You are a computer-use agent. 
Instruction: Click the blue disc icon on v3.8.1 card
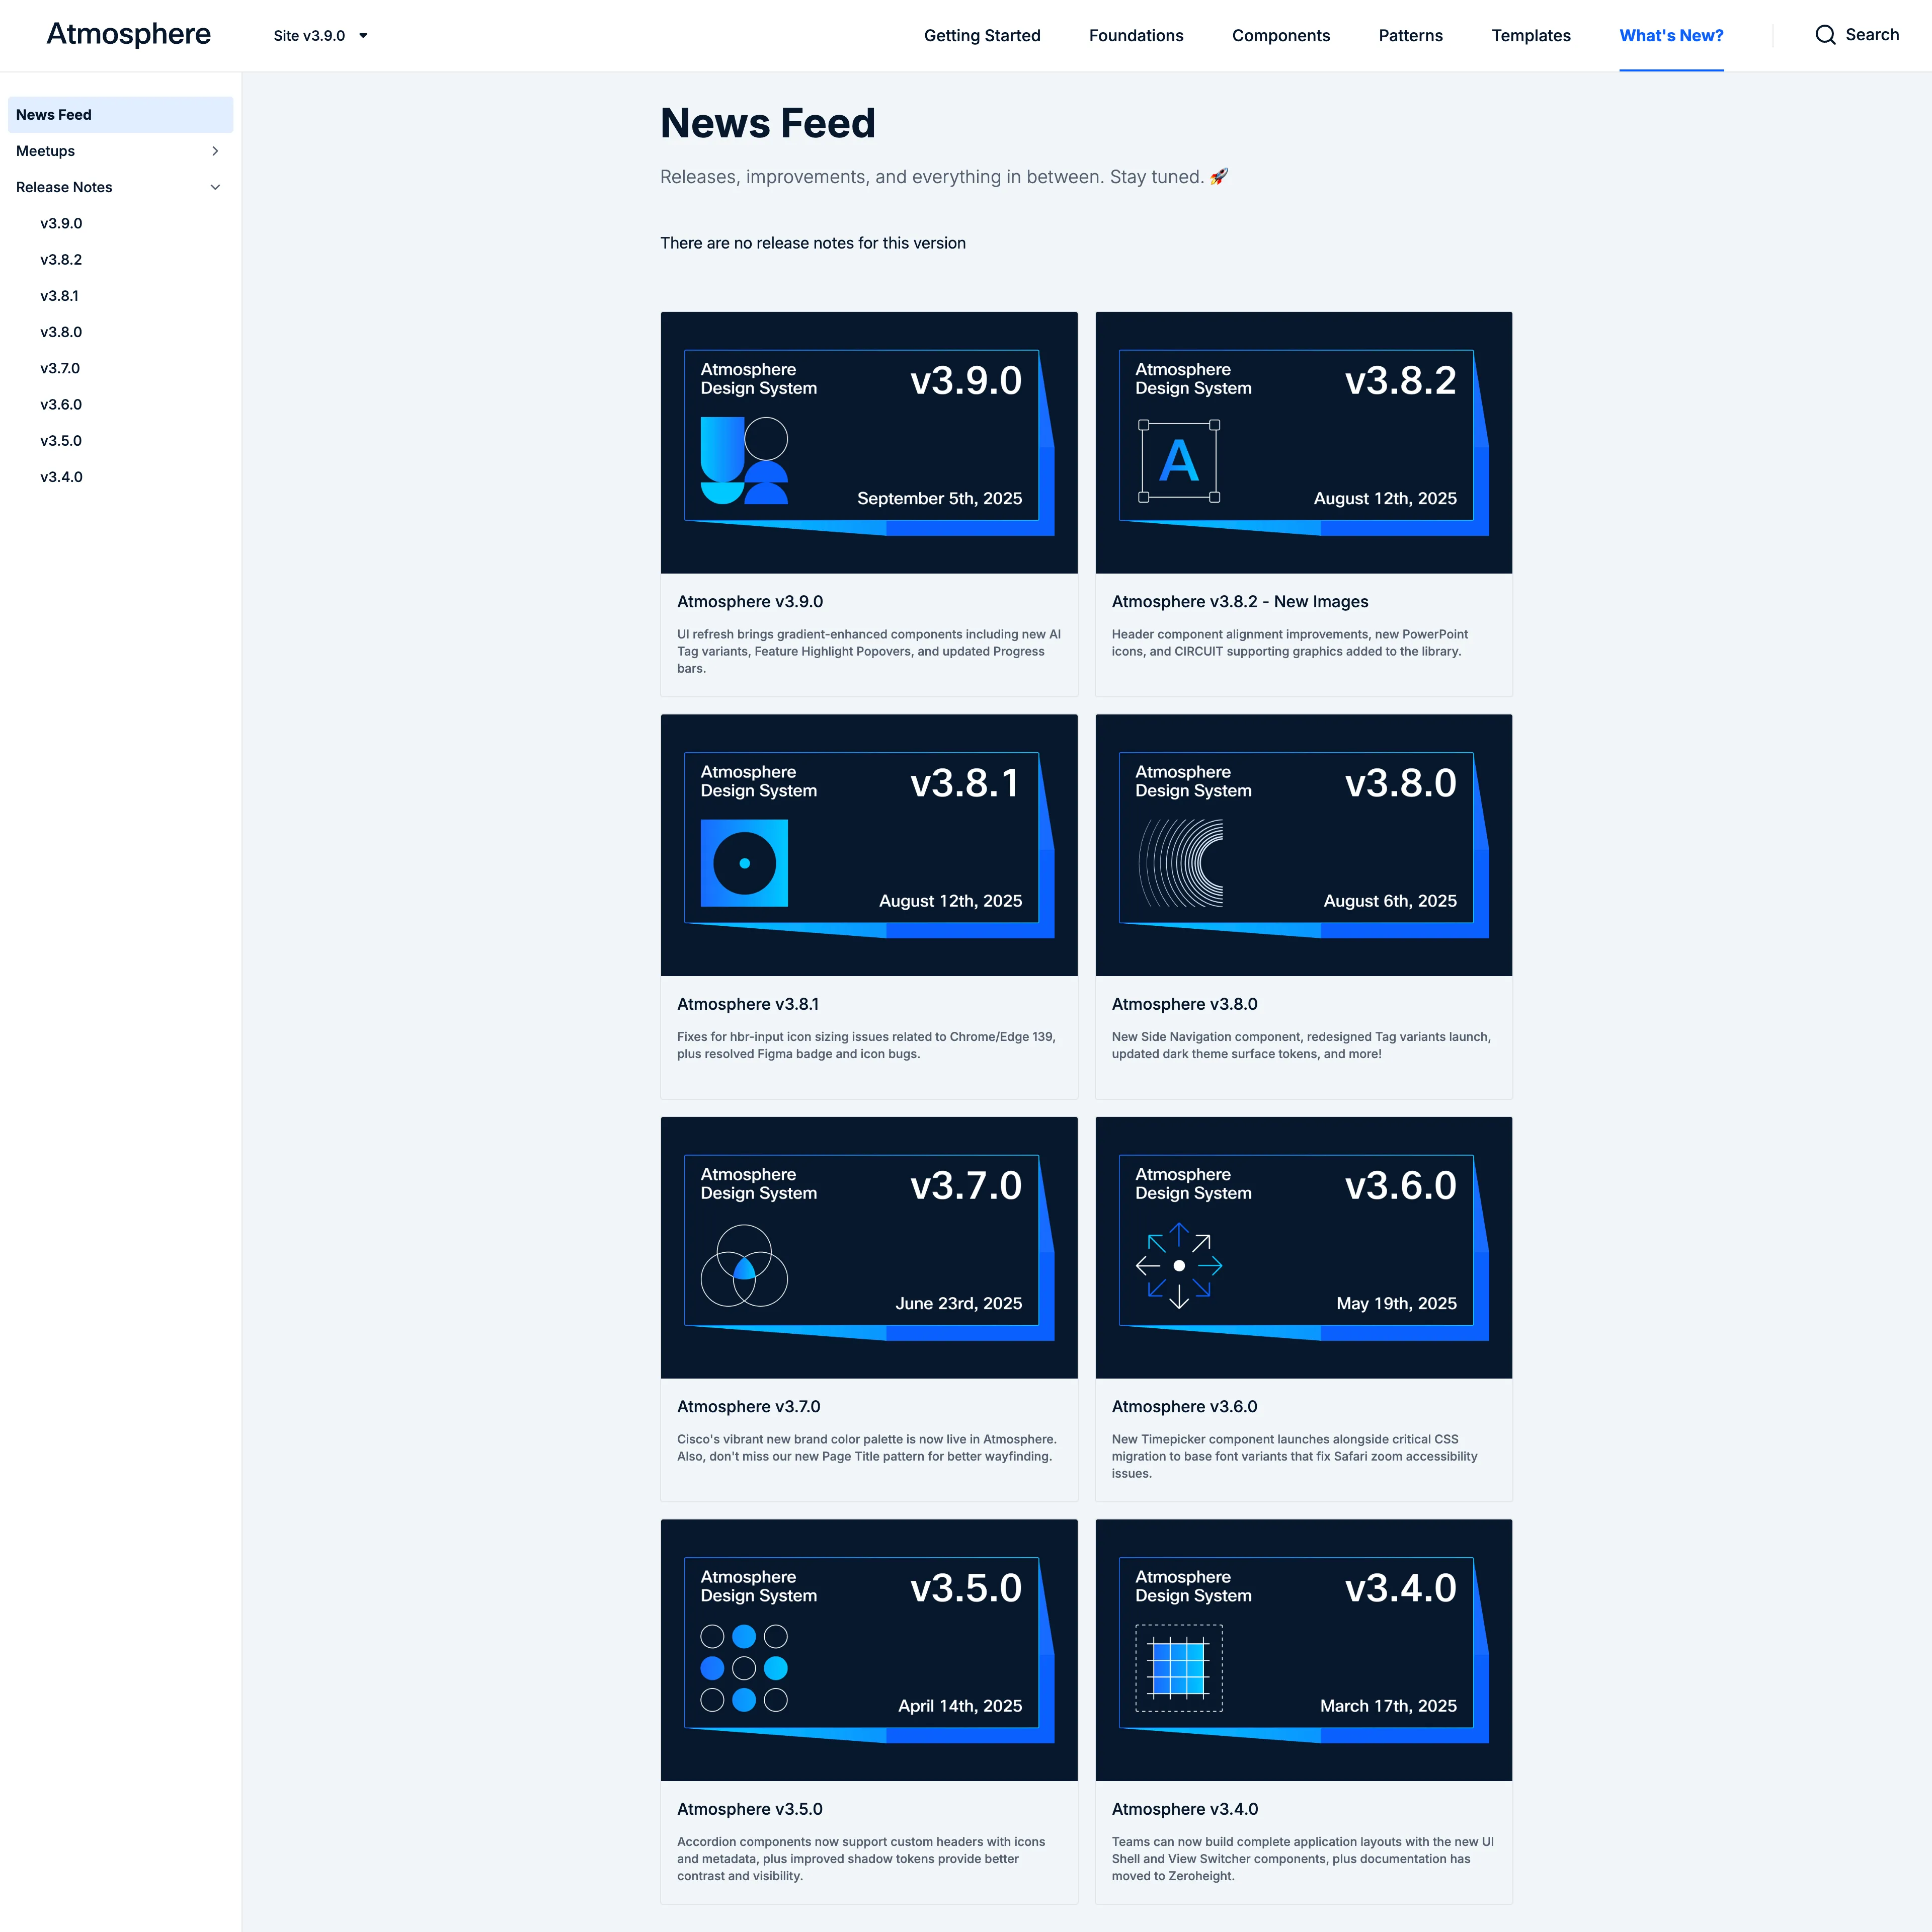pyautogui.click(x=744, y=863)
